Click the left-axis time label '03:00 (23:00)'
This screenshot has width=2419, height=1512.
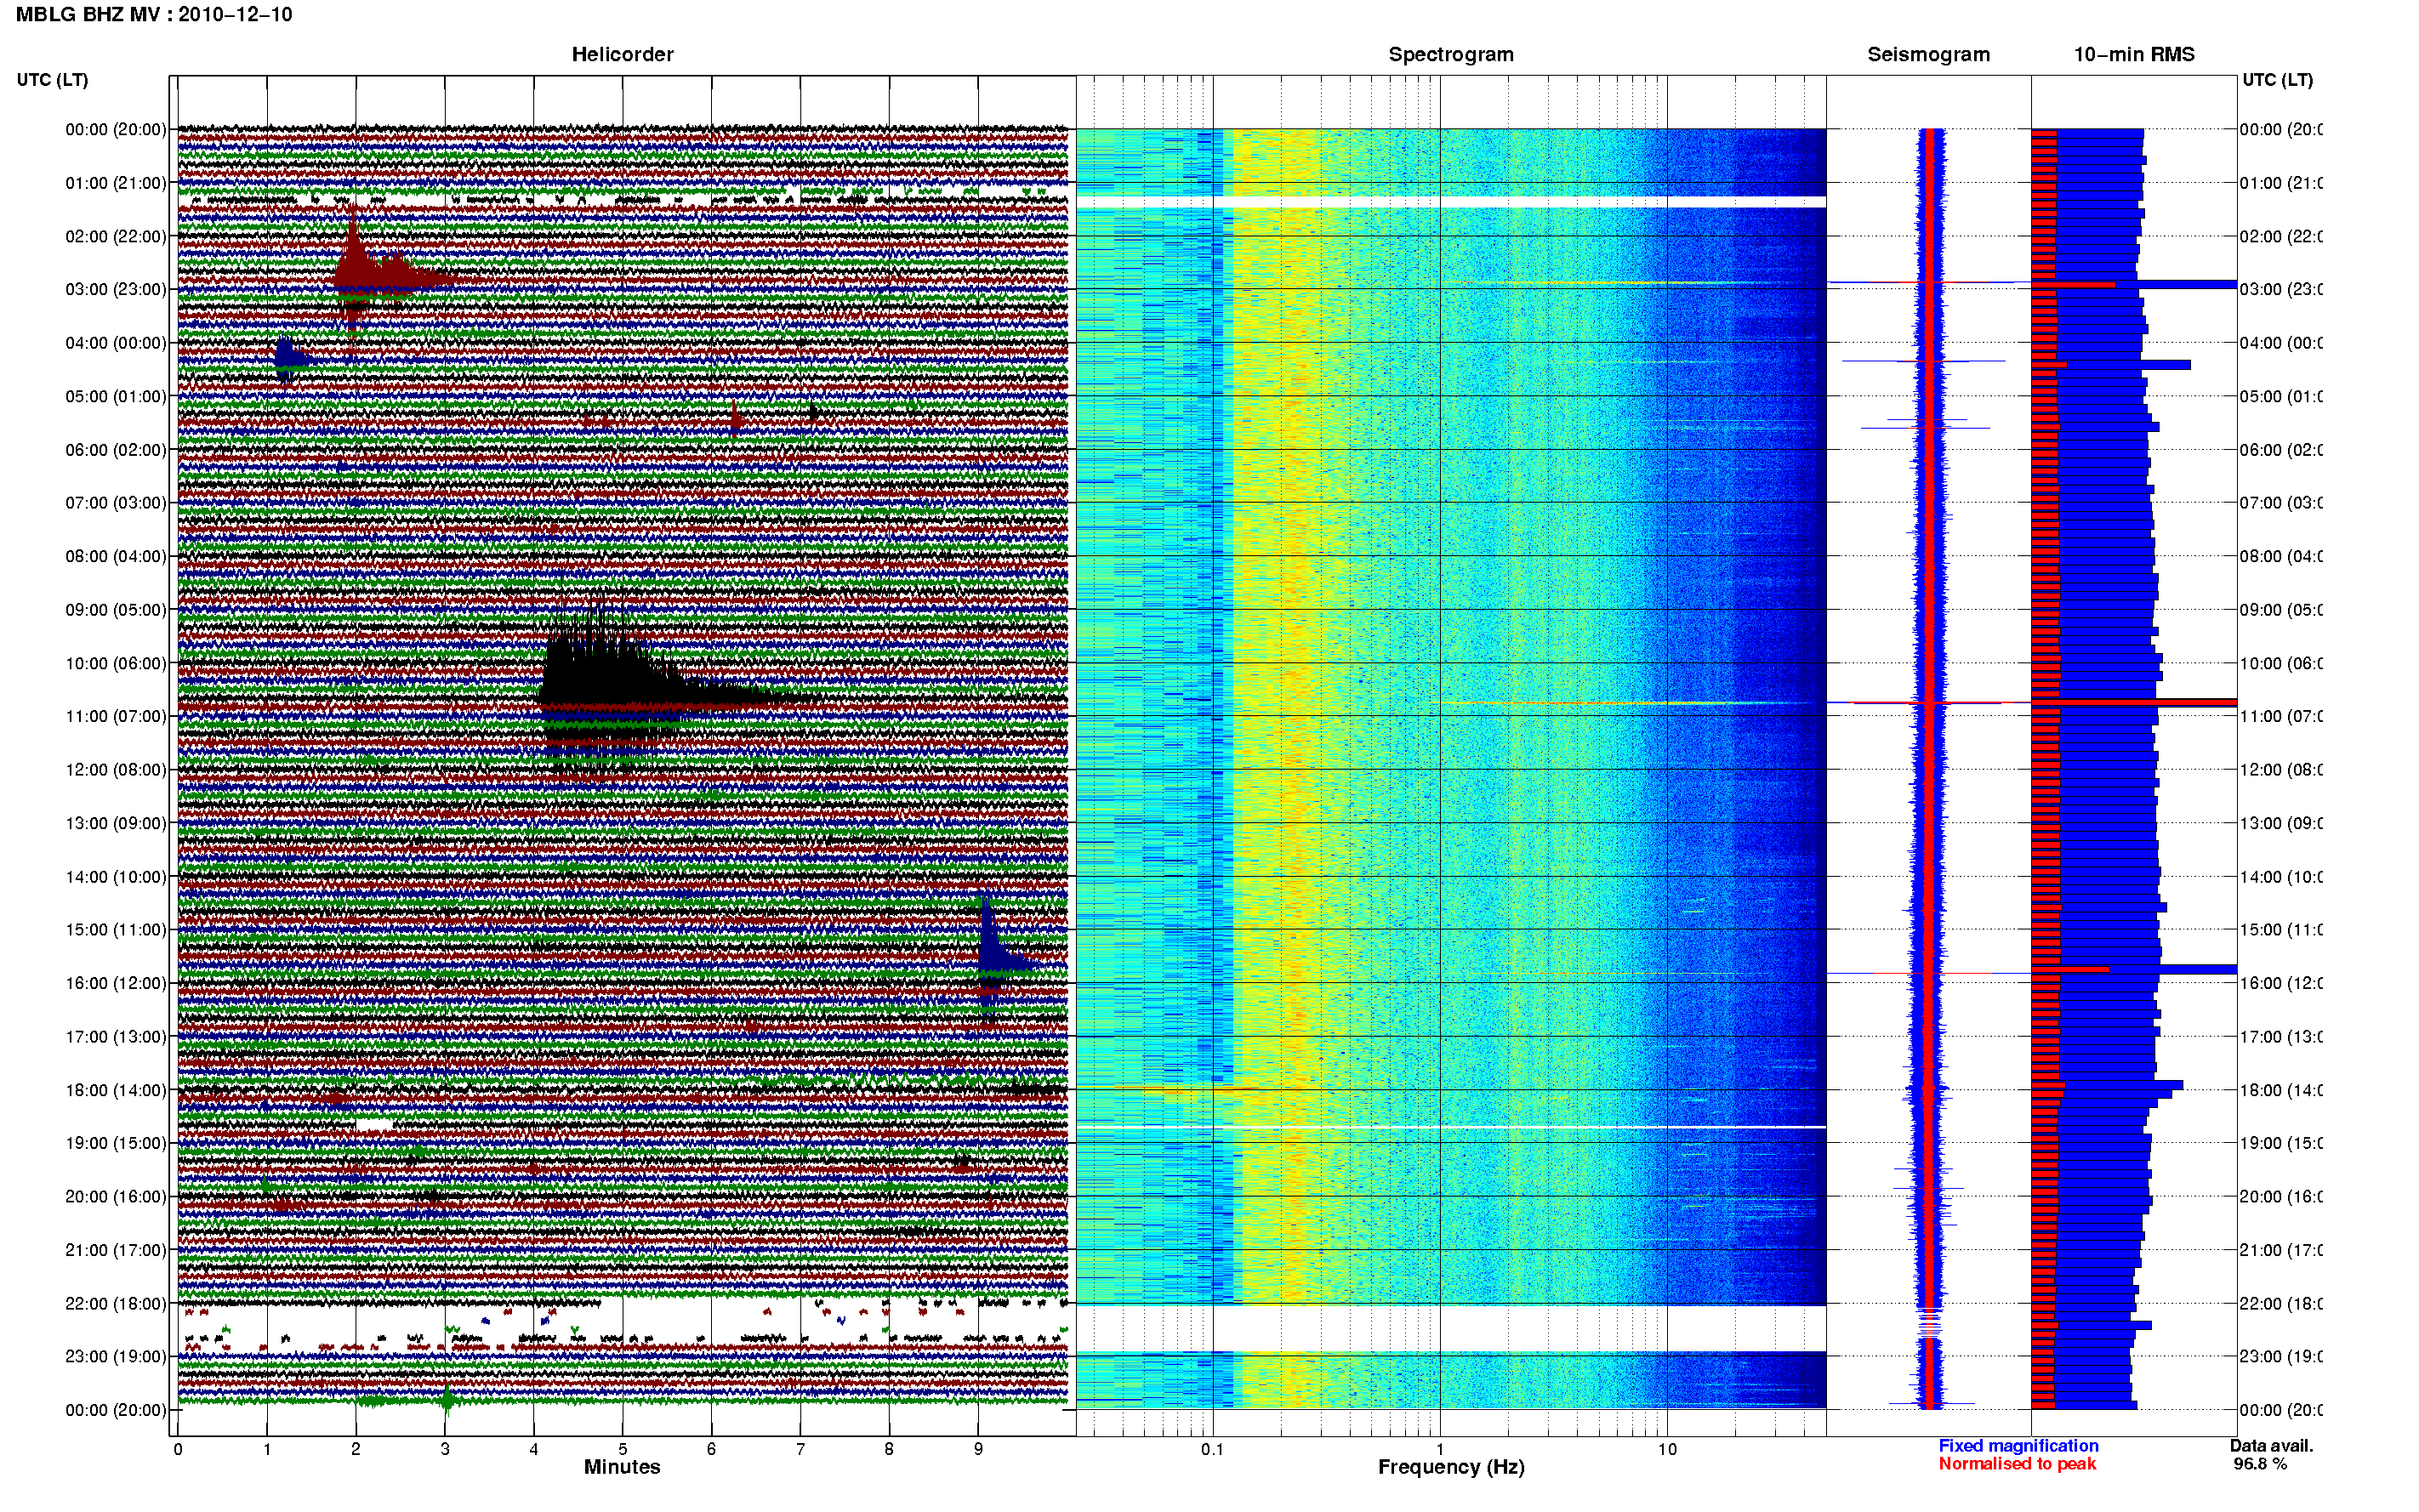point(116,289)
